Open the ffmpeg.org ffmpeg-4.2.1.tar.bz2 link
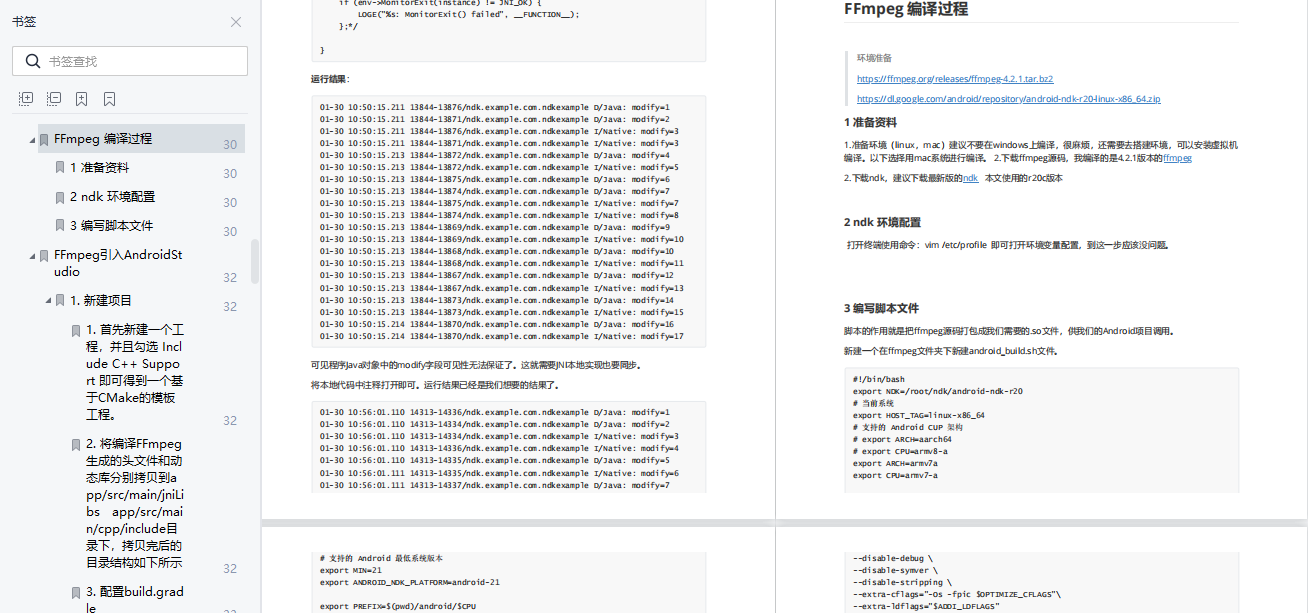The width and height of the screenshot is (1308, 613). [955, 78]
